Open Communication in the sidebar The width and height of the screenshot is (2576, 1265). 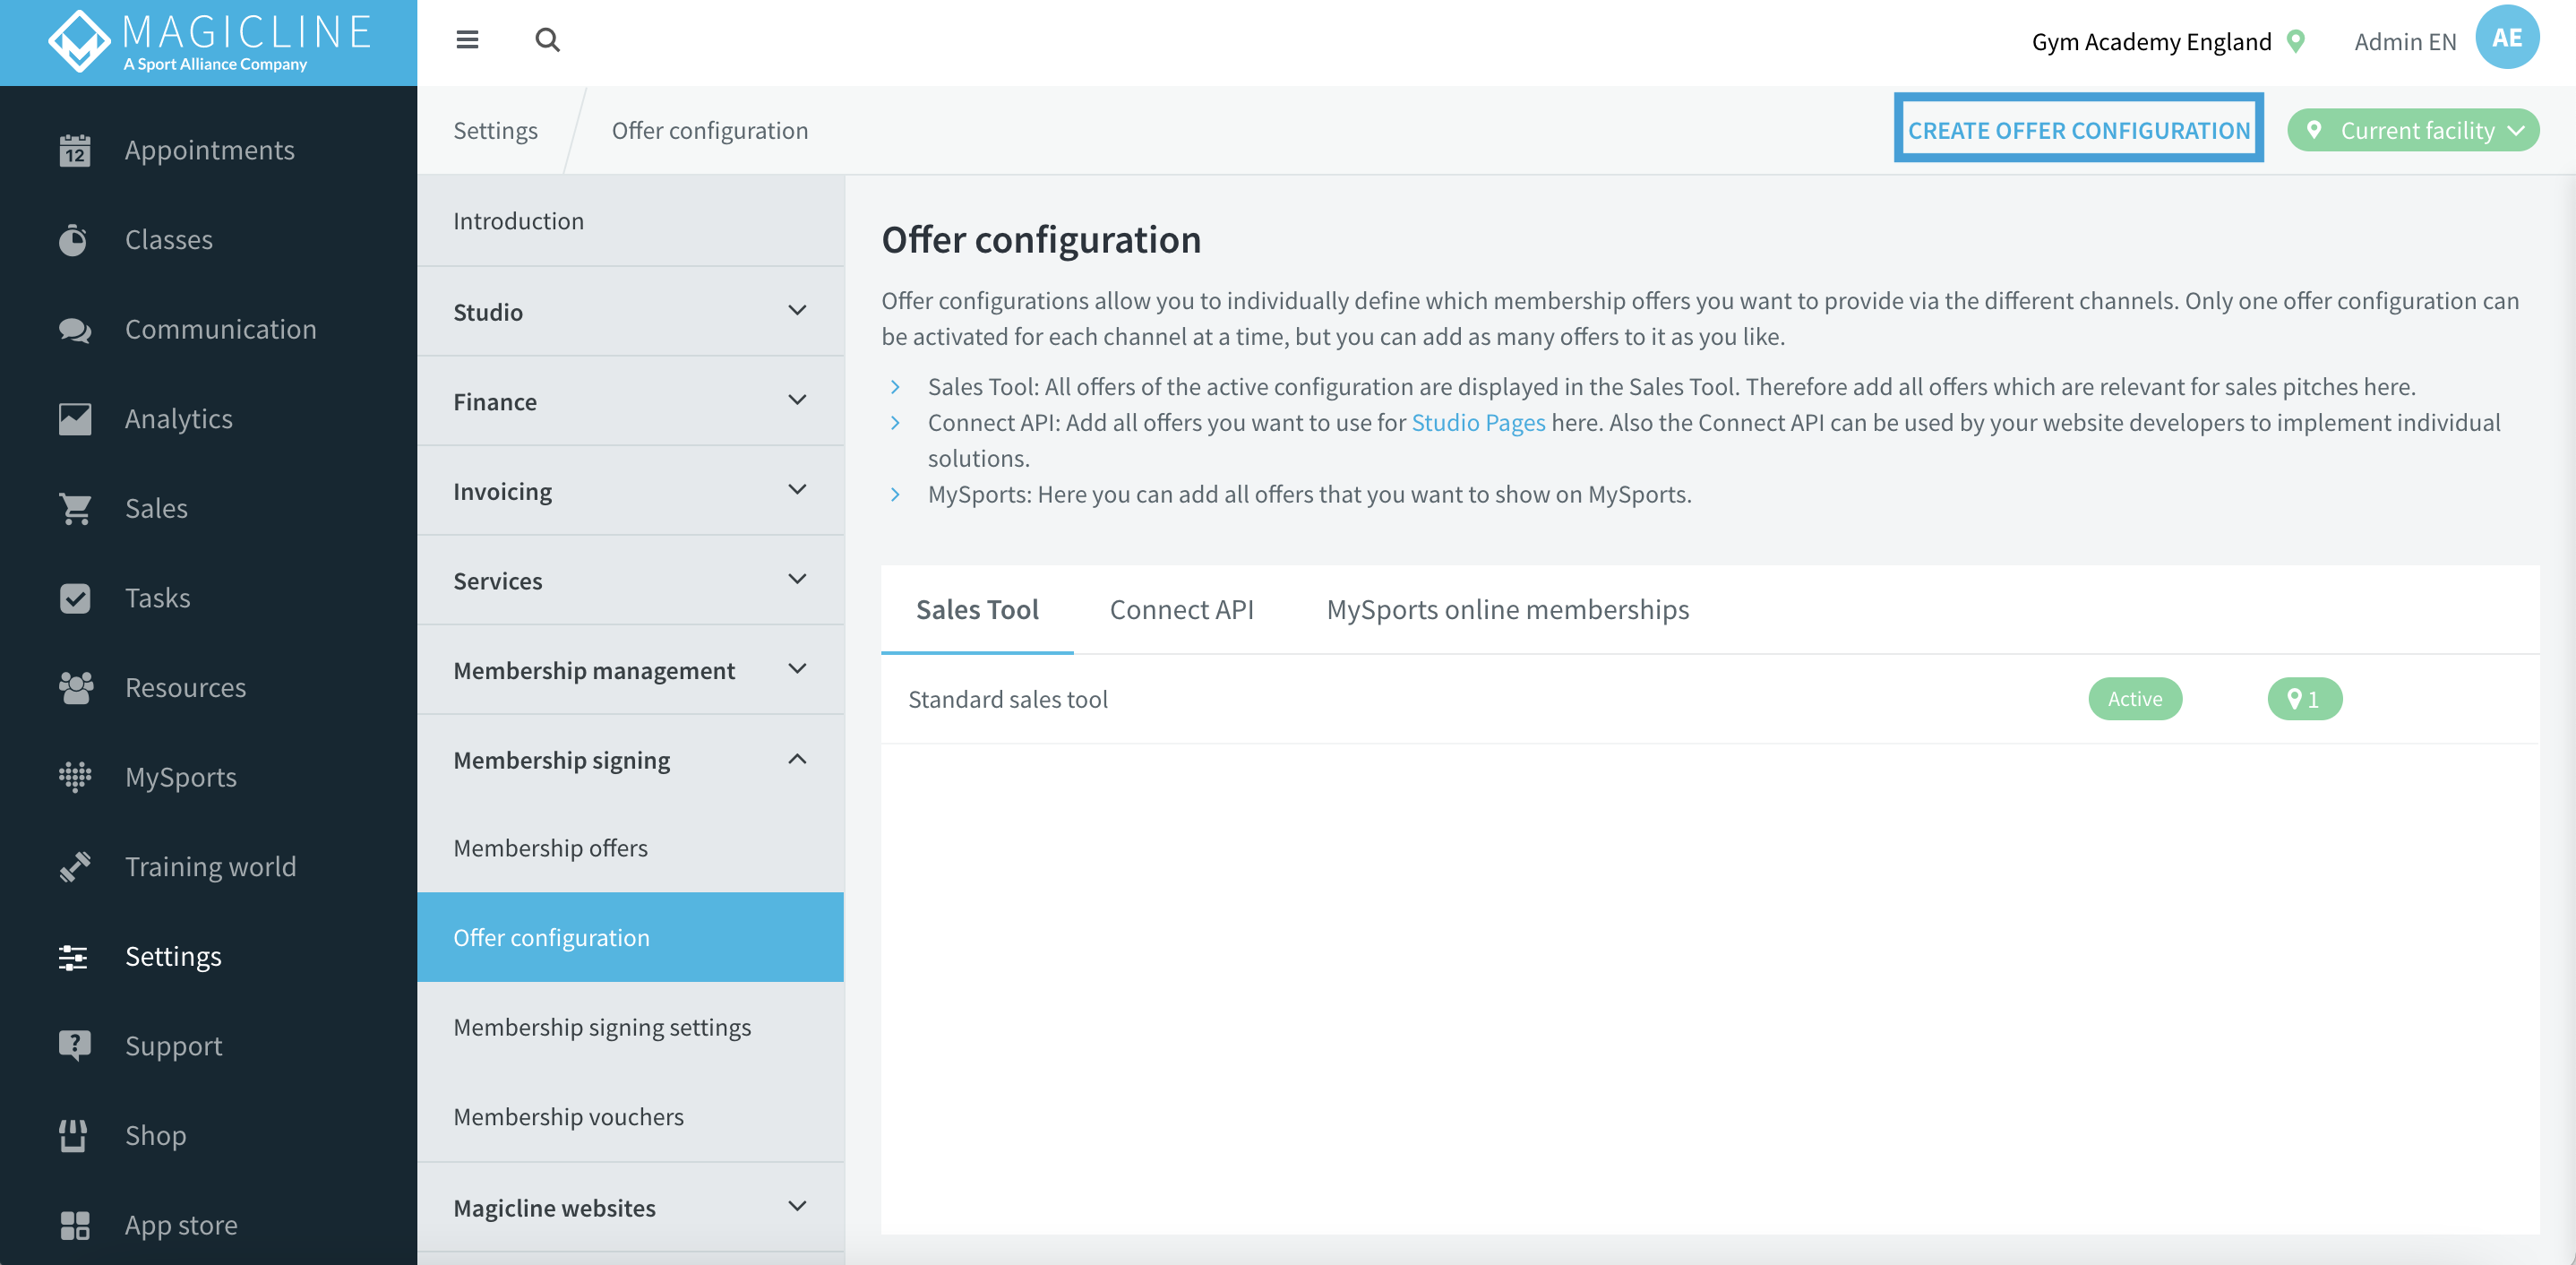[x=208, y=330]
